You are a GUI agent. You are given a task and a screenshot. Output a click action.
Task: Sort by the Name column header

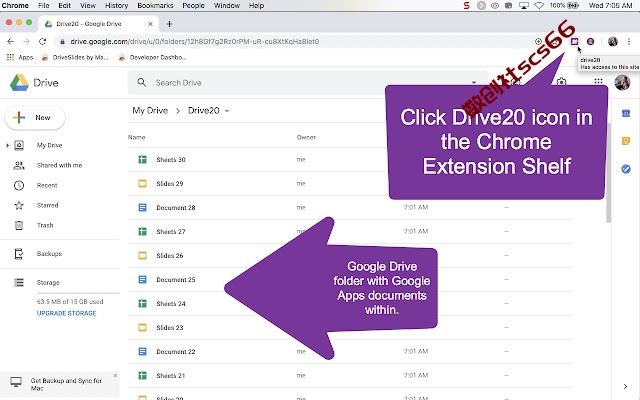[x=136, y=137]
